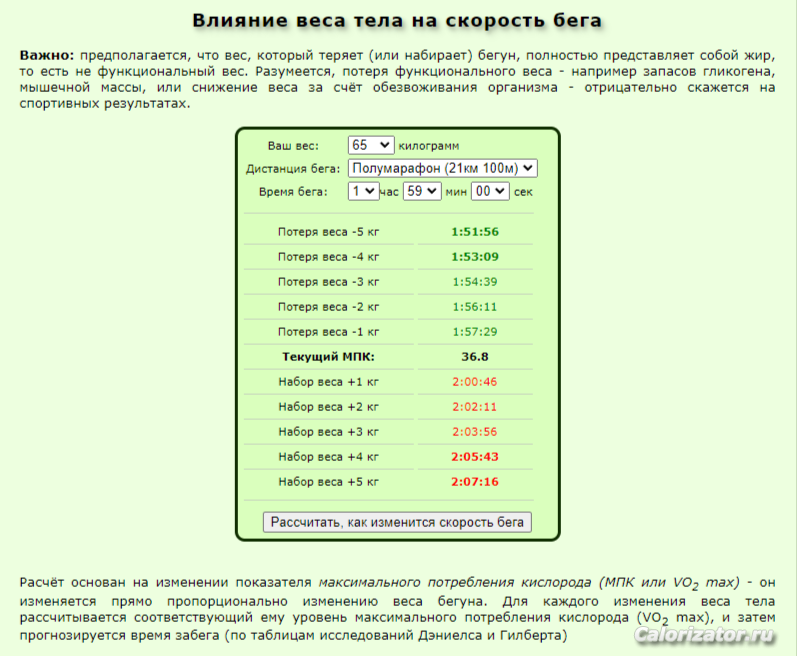Expand the minutes dropdown showing 59
The height and width of the screenshot is (656, 797).
pos(421,191)
